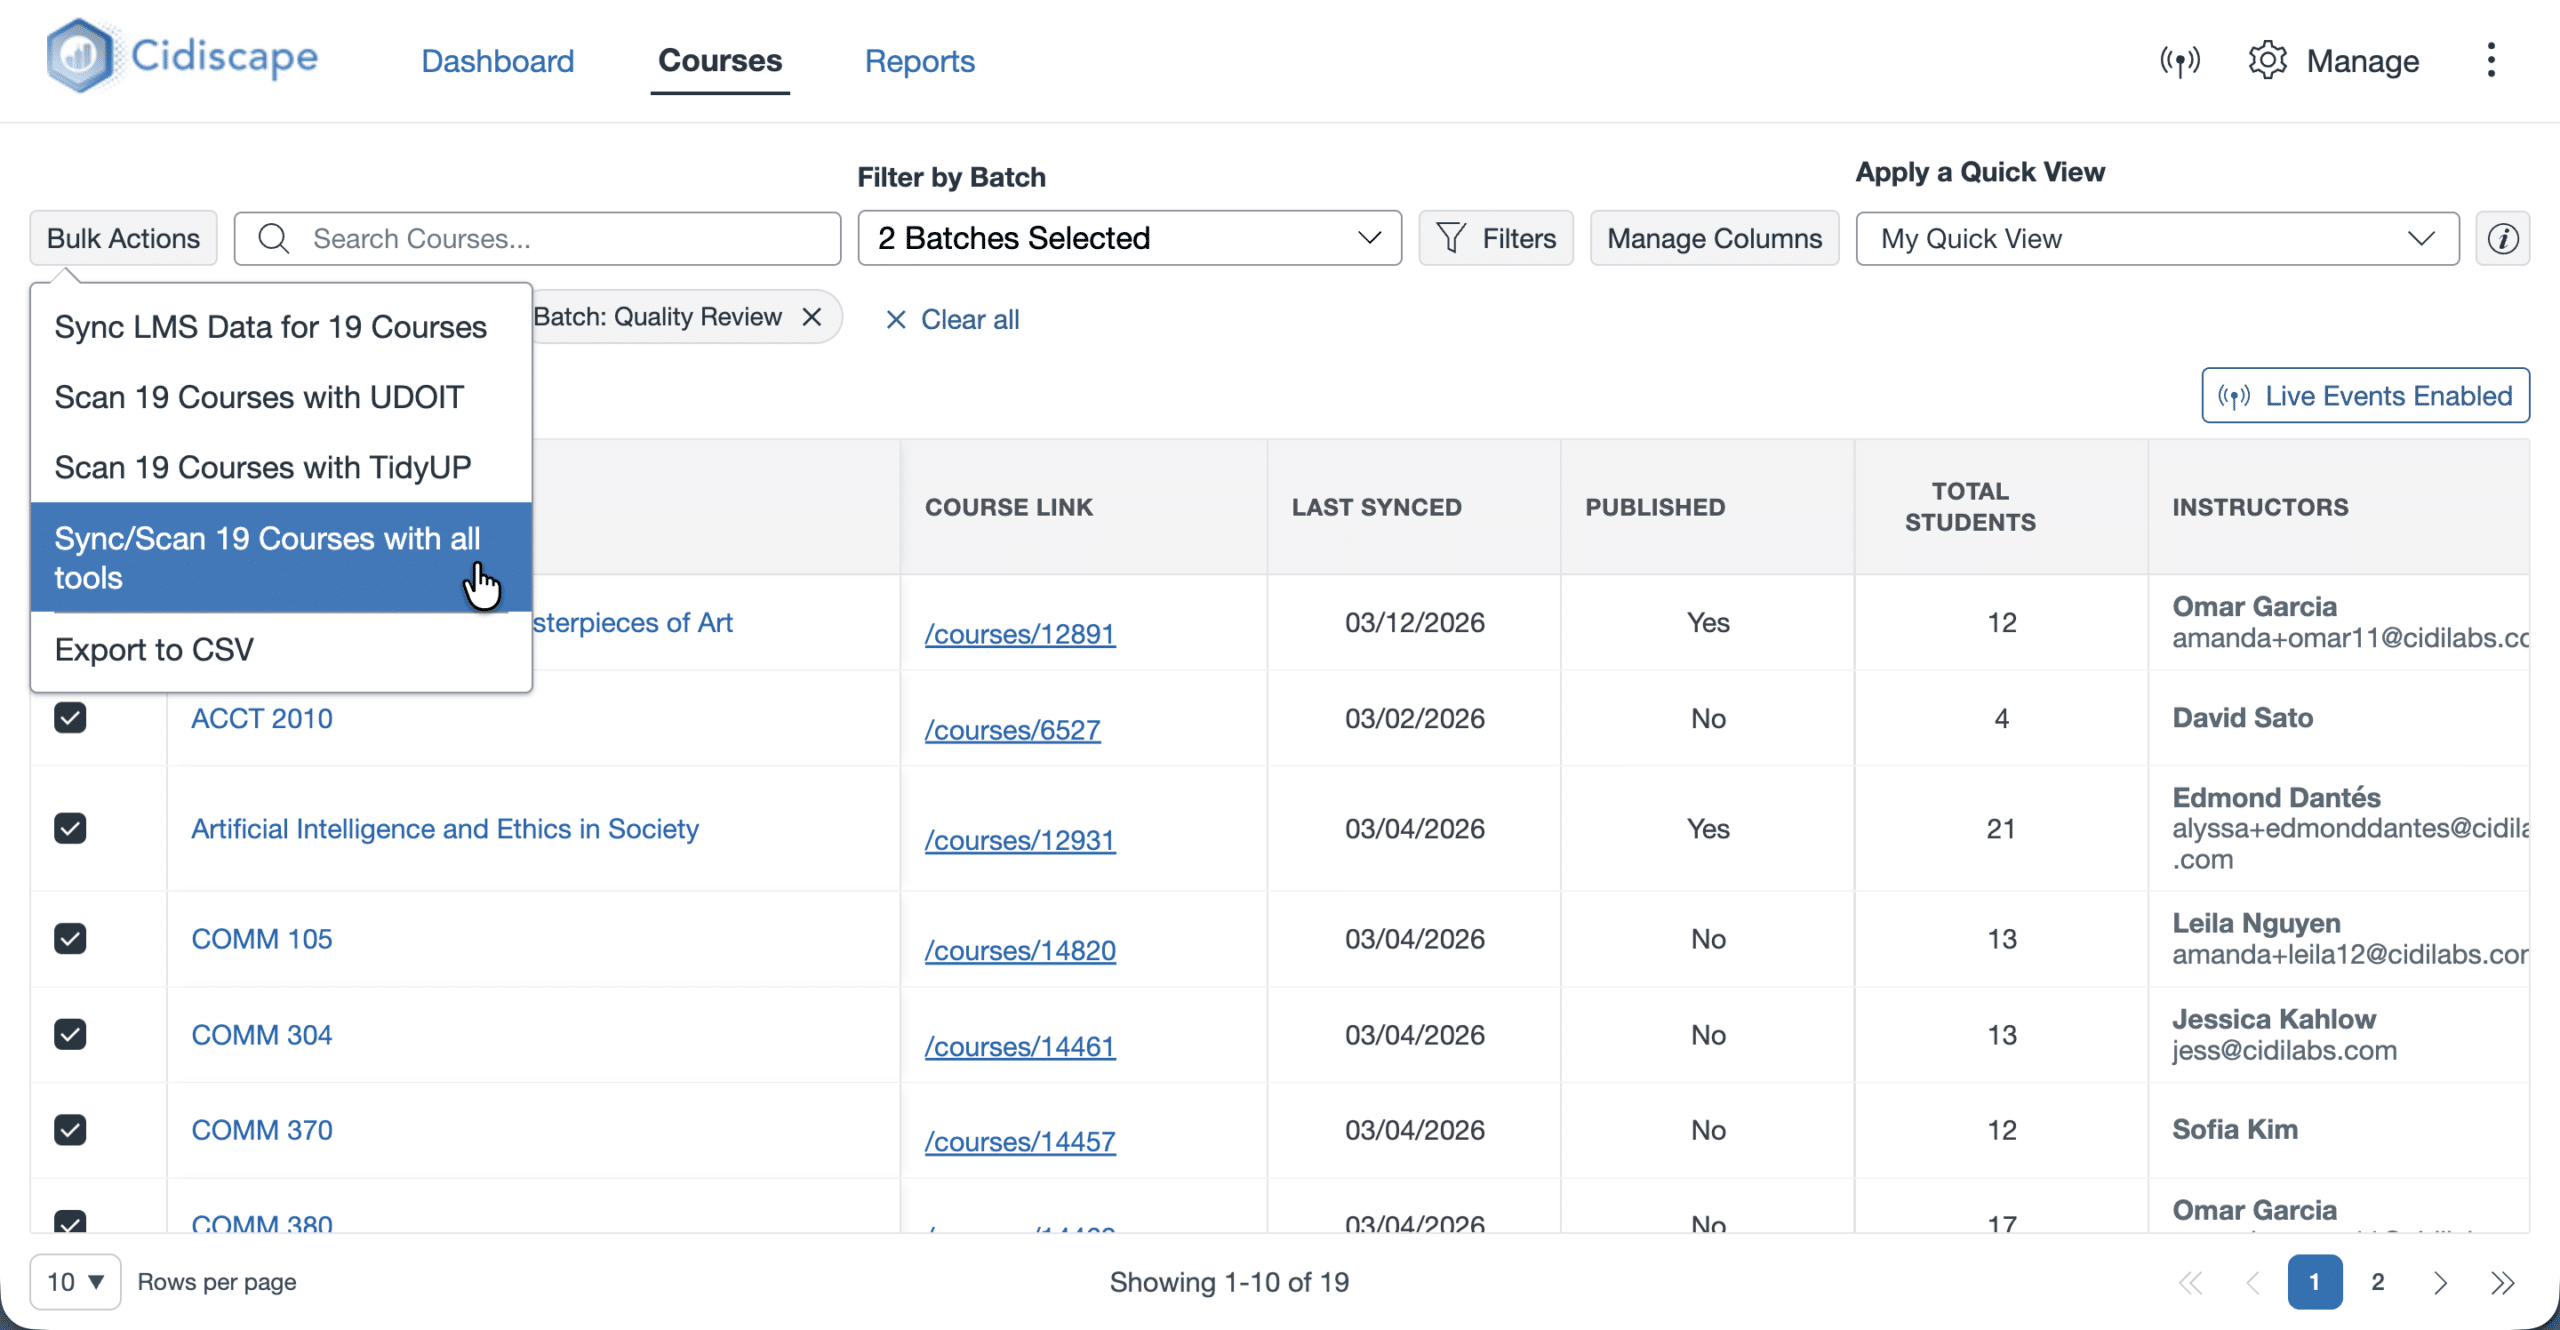The image size is (2560, 1330).
Task: Click the Filters funnel button
Action: 1495,239
